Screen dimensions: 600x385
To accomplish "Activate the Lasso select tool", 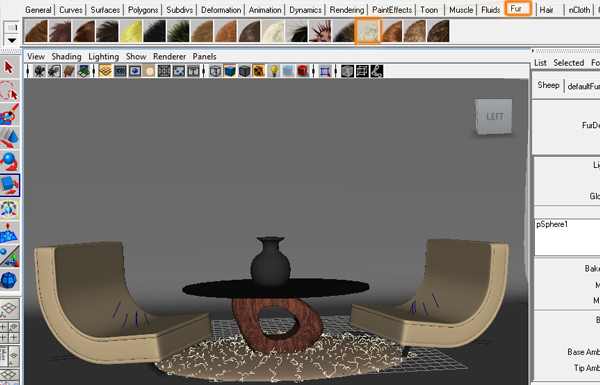I will click(x=10, y=91).
